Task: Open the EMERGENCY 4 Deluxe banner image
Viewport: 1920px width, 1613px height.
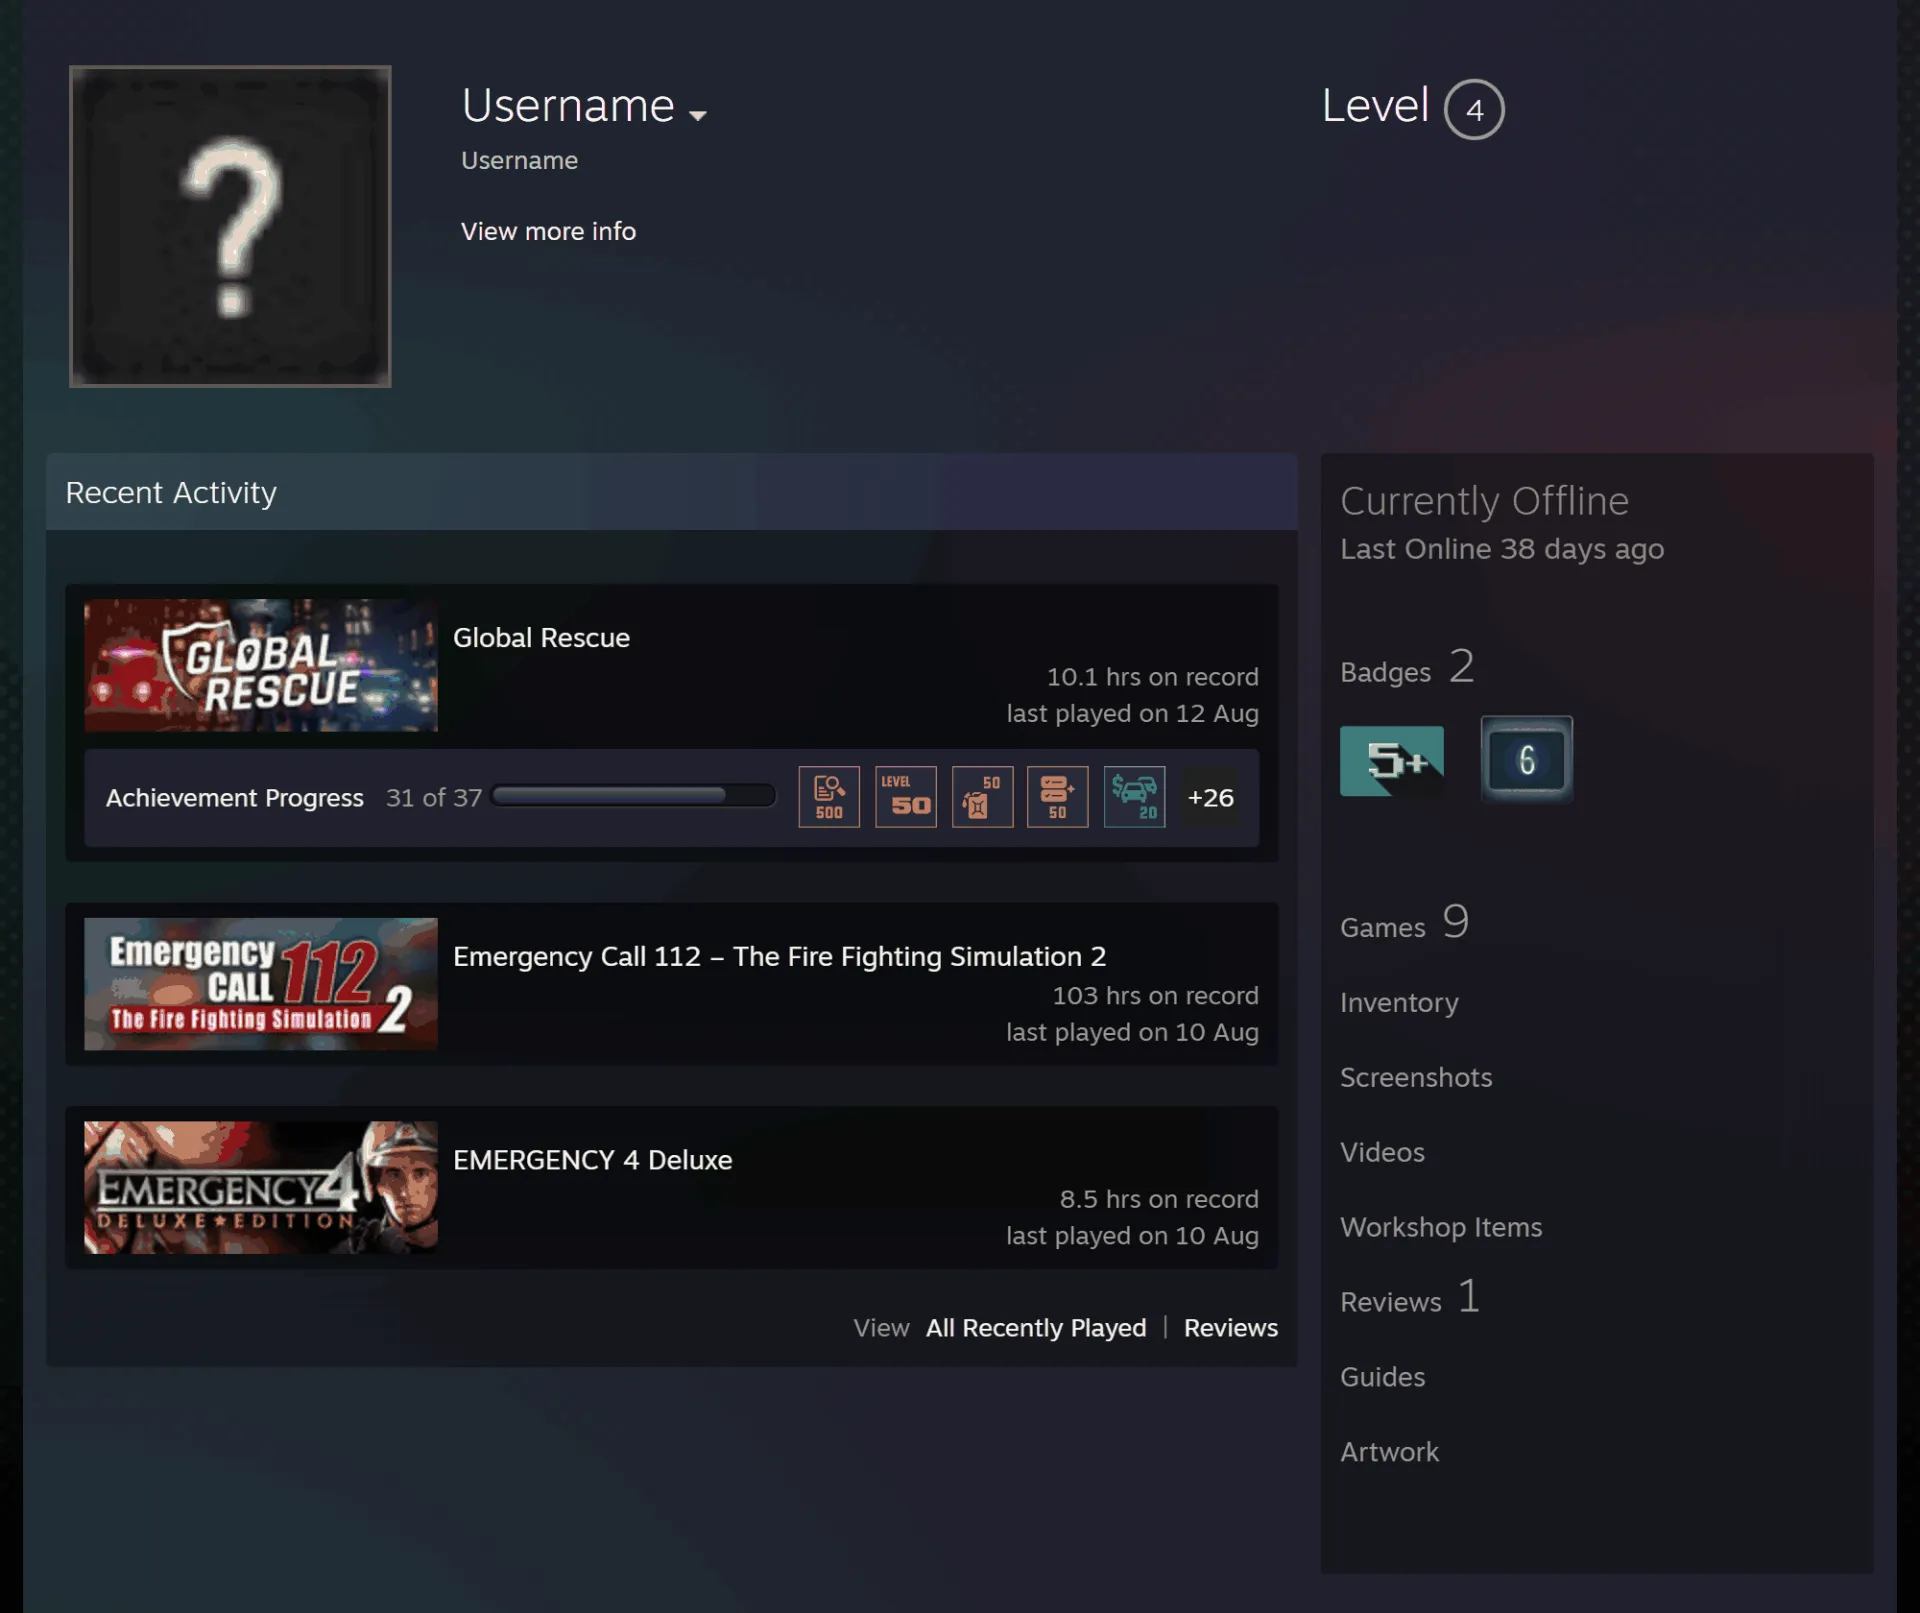Action: [261, 1187]
